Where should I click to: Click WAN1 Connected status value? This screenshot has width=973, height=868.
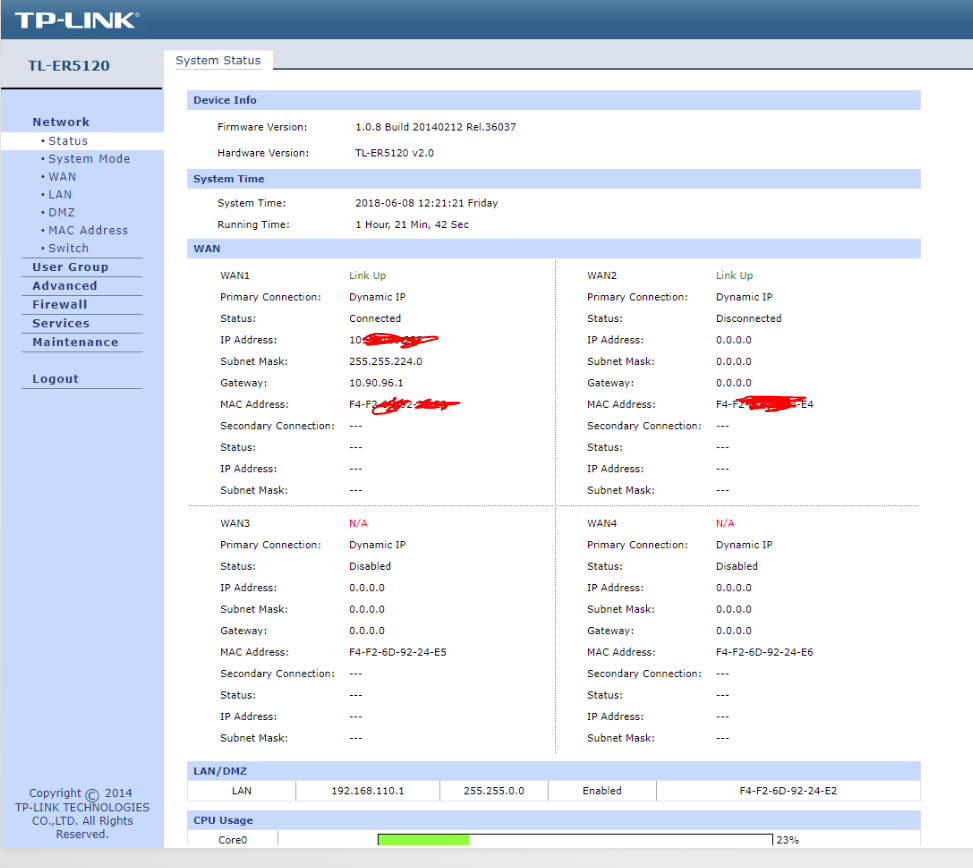pyautogui.click(x=375, y=318)
